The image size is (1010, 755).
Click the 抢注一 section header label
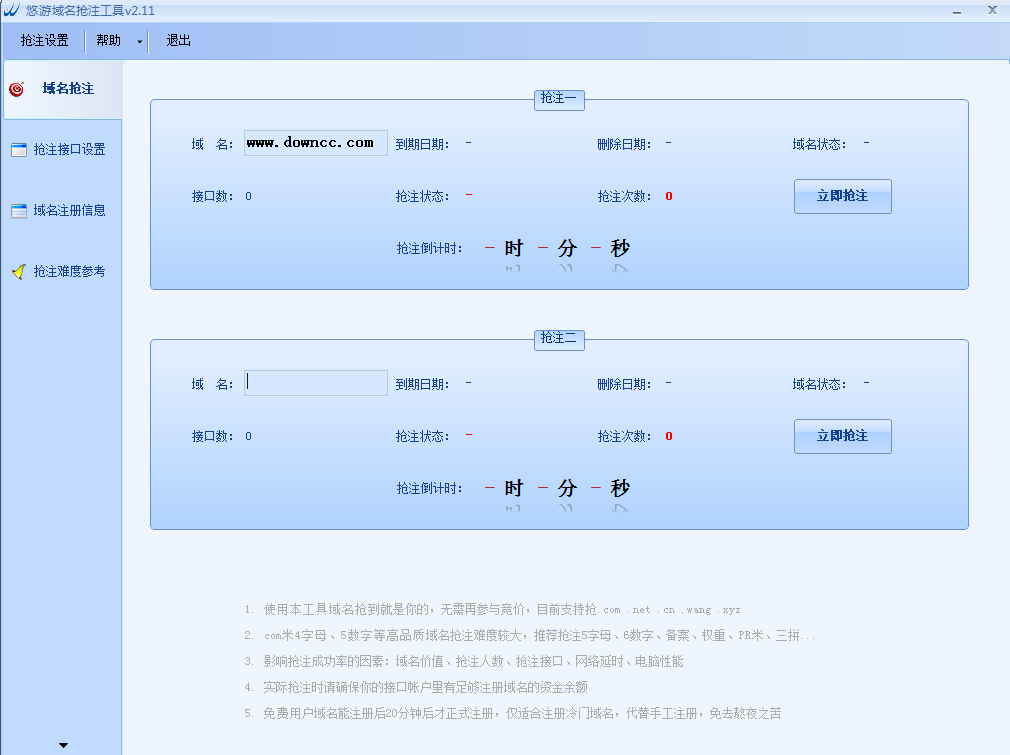(558, 100)
